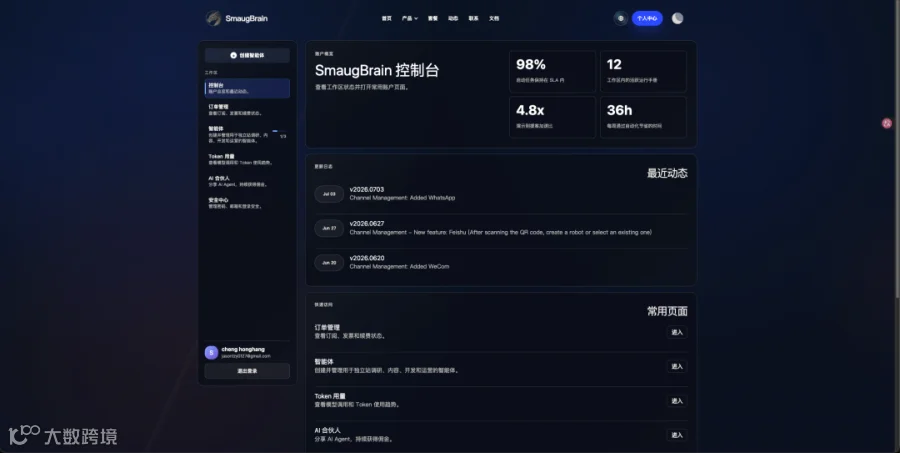900x453 pixels.
Task: Click the purple user avatar beside cheng honghang
Action: click(x=211, y=353)
